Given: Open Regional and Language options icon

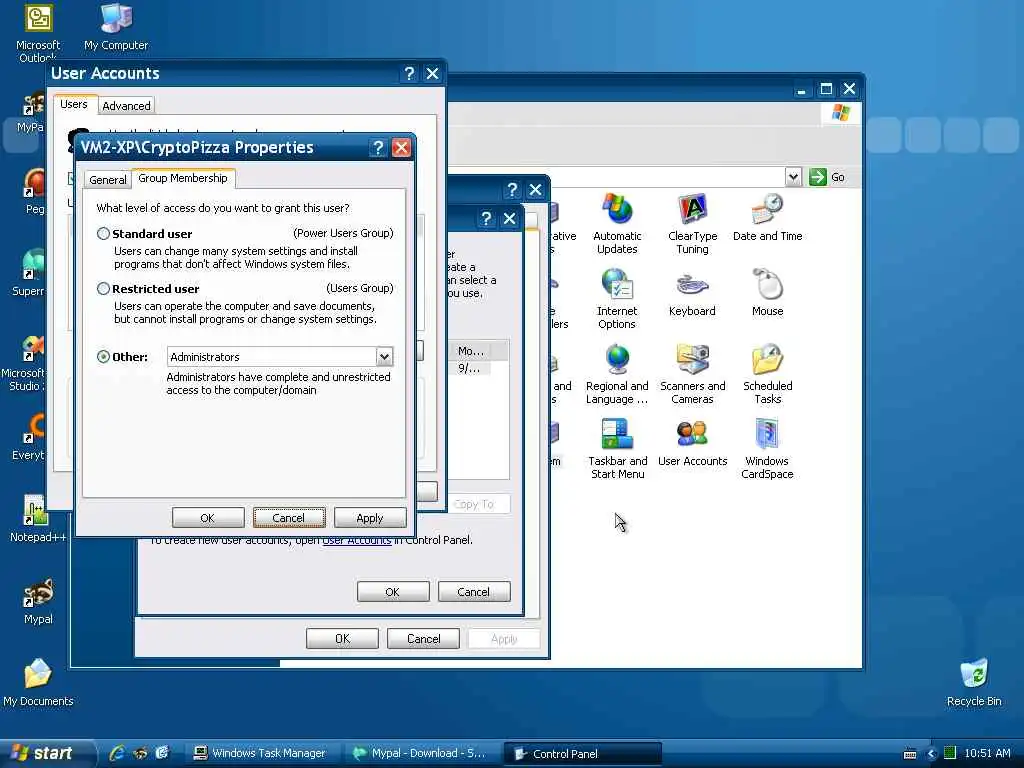Looking at the screenshot, I should (x=616, y=374).
